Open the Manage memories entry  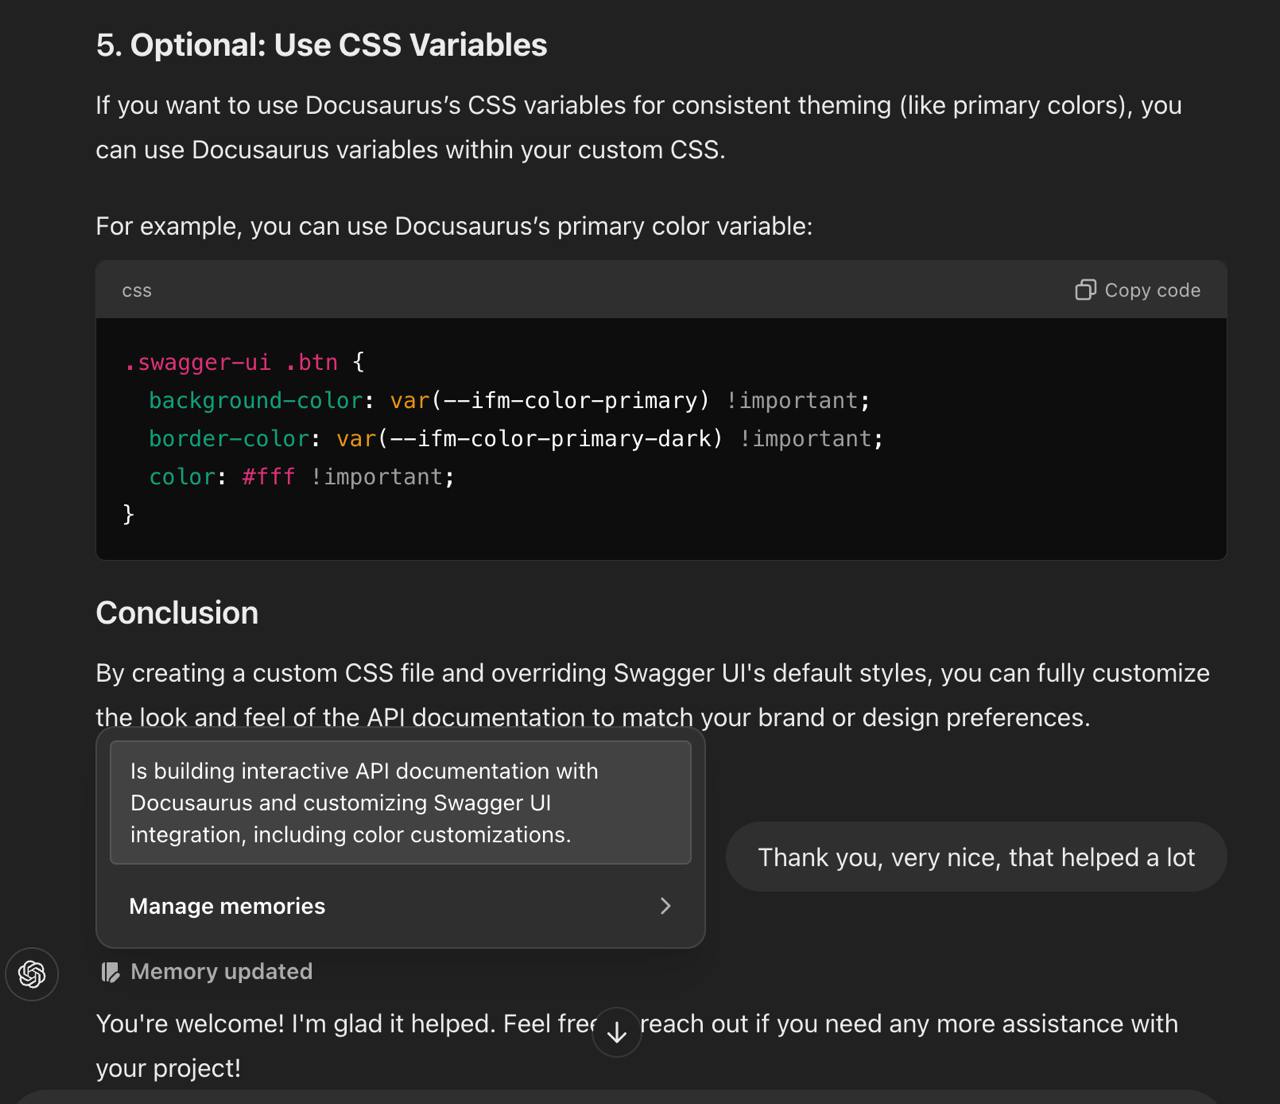pos(228,906)
